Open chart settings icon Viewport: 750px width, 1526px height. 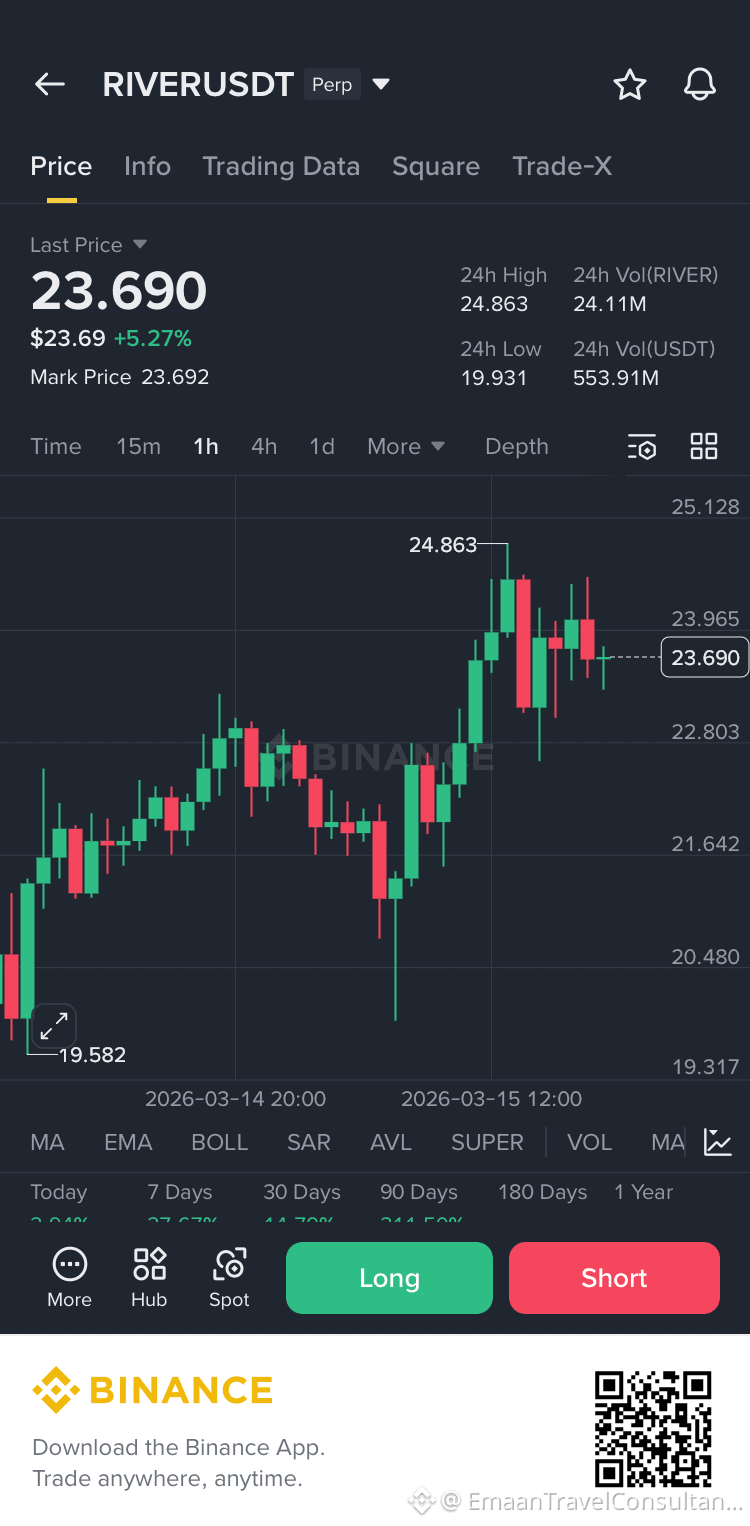(x=642, y=447)
